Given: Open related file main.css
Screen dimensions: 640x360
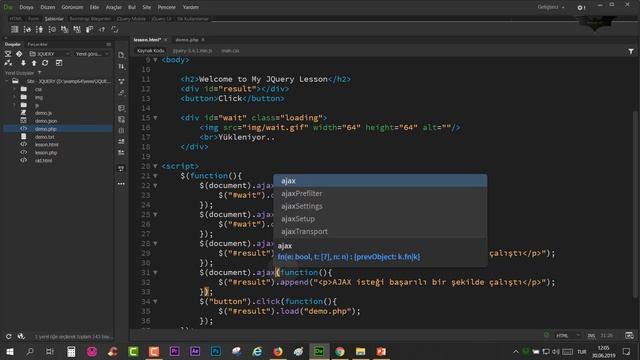Looking at the screenshot, I should pyautogui.click(x=230, y=51).
